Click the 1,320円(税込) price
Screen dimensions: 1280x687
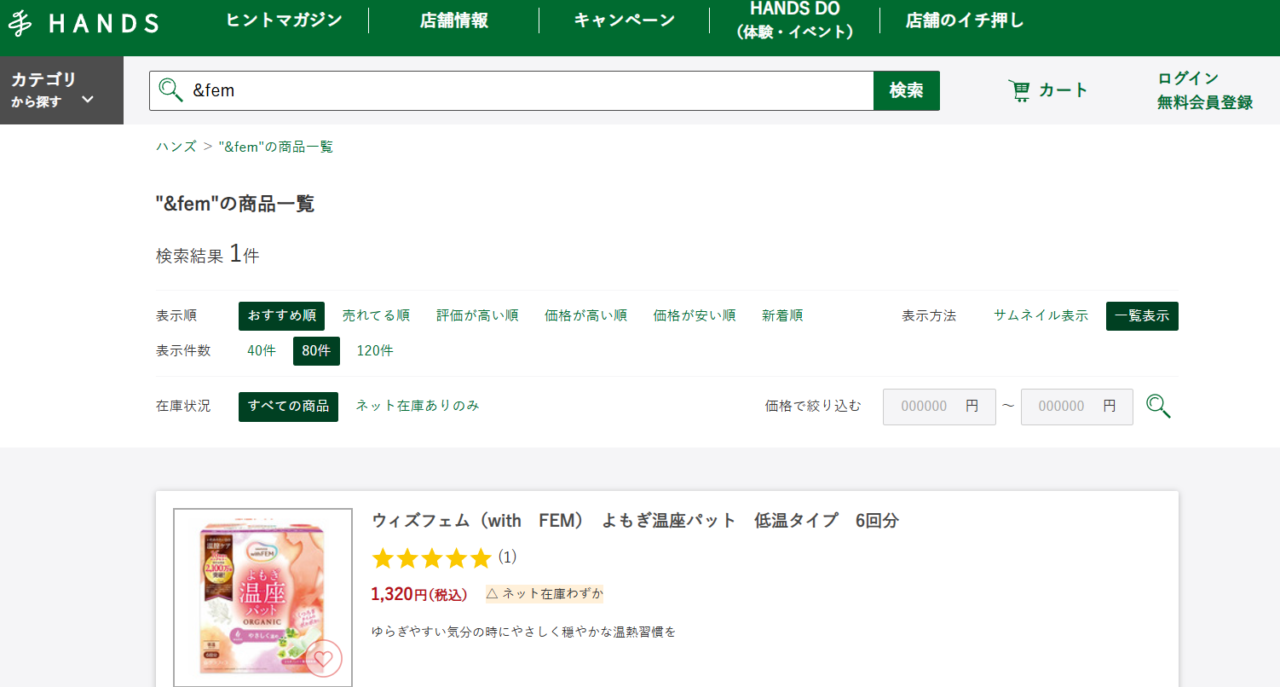419,594
